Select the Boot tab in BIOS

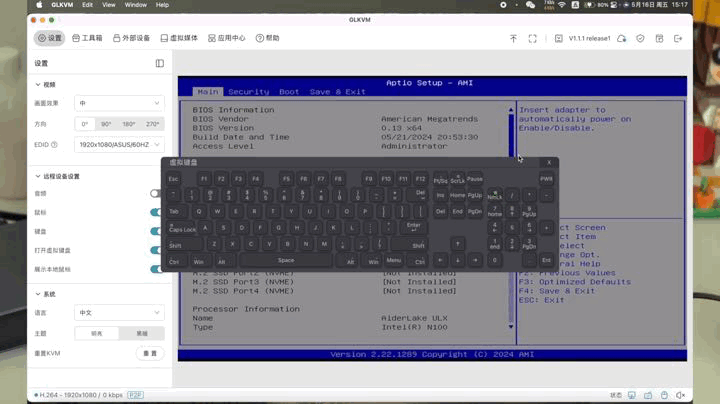[289, 92]
